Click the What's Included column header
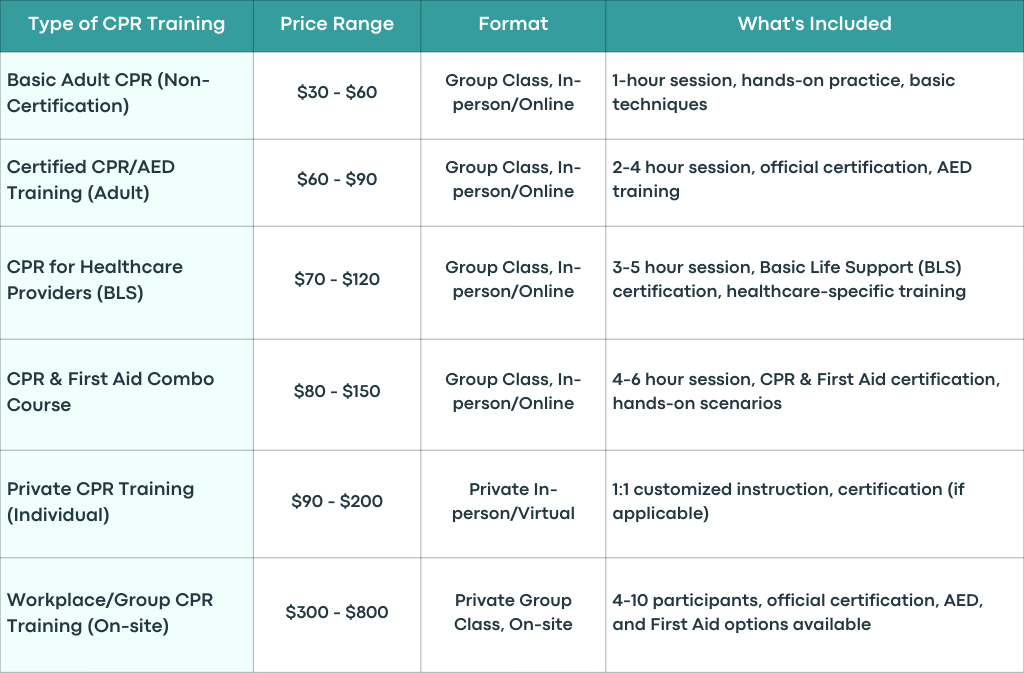 coord(814,24)
